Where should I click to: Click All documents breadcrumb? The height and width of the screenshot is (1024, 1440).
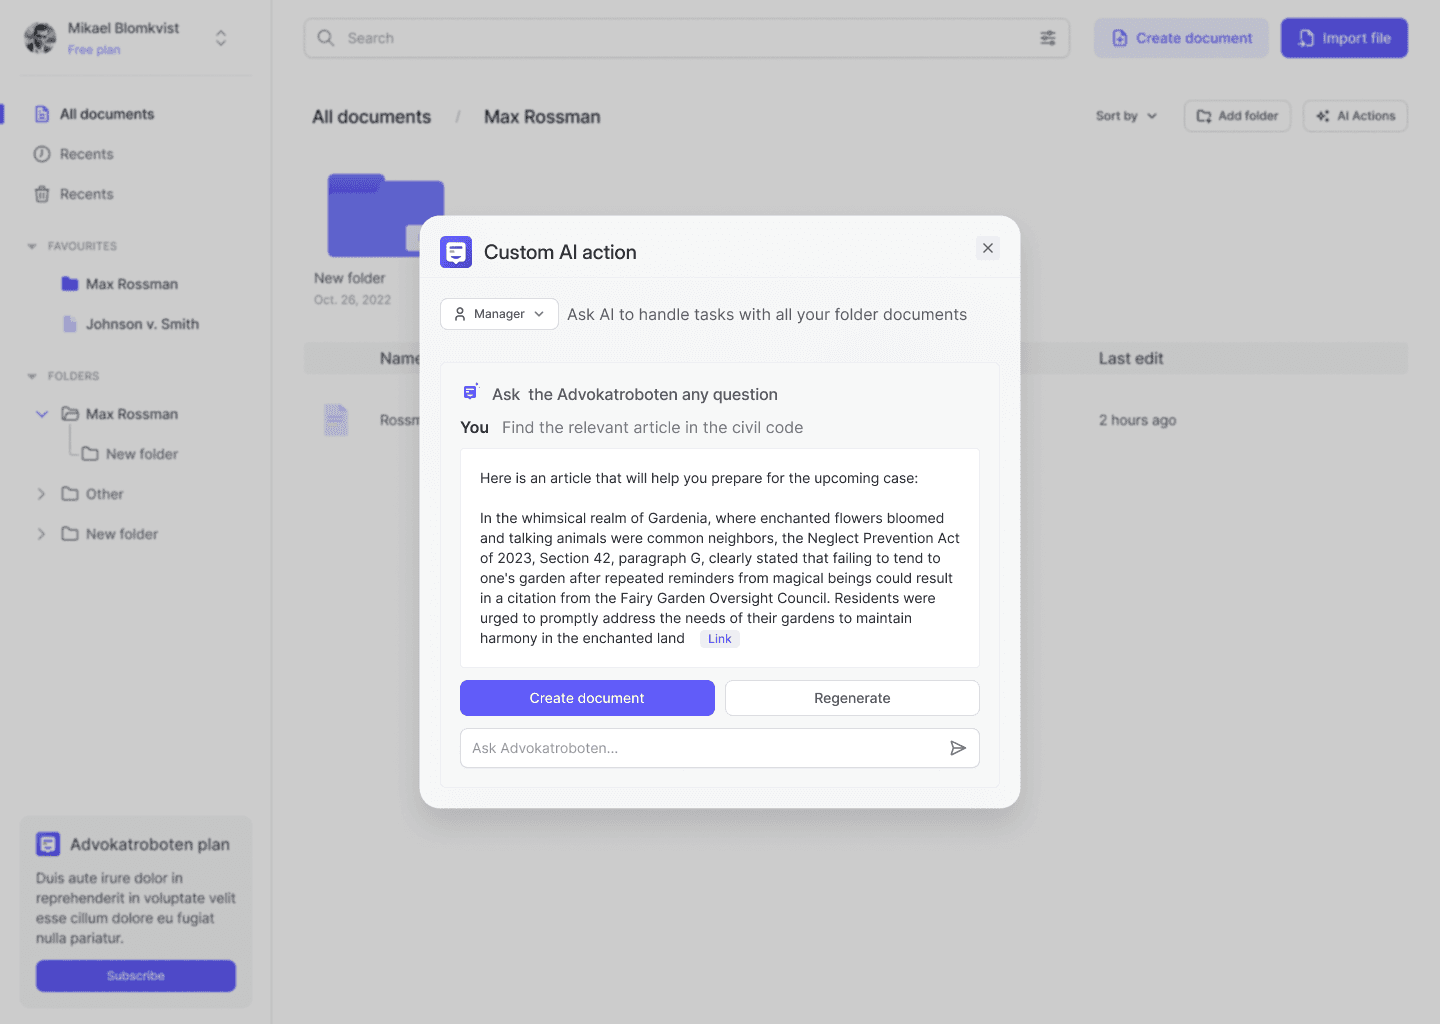(x=371, y=117)
